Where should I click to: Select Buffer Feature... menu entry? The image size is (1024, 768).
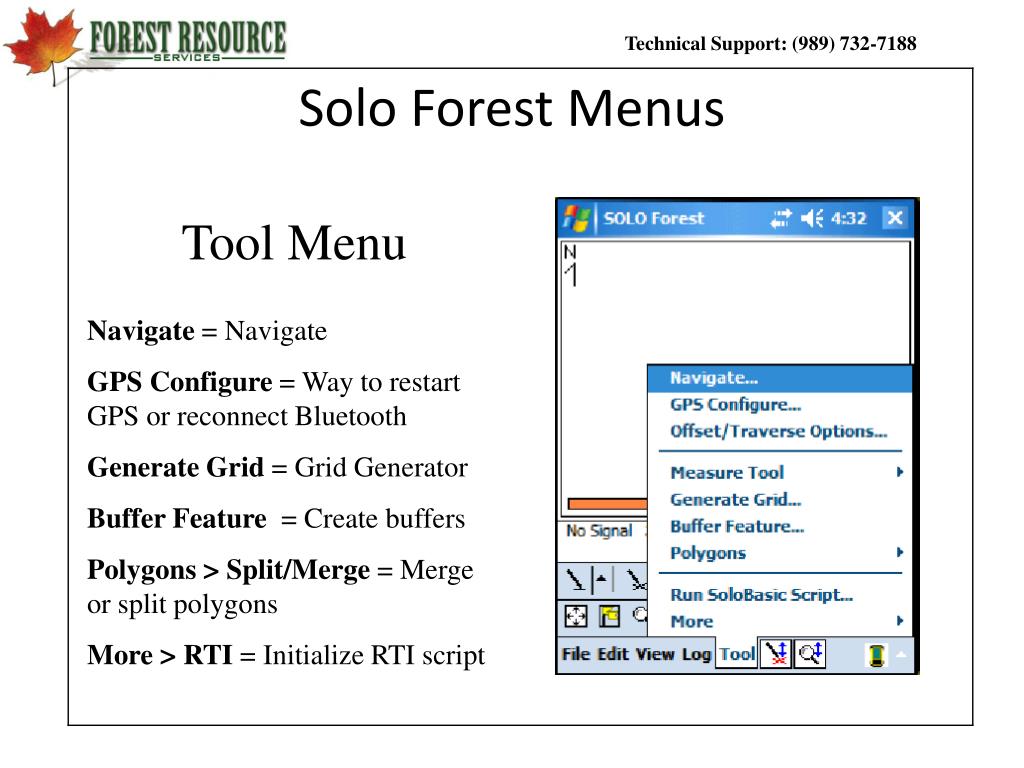(x=780, y=526)
